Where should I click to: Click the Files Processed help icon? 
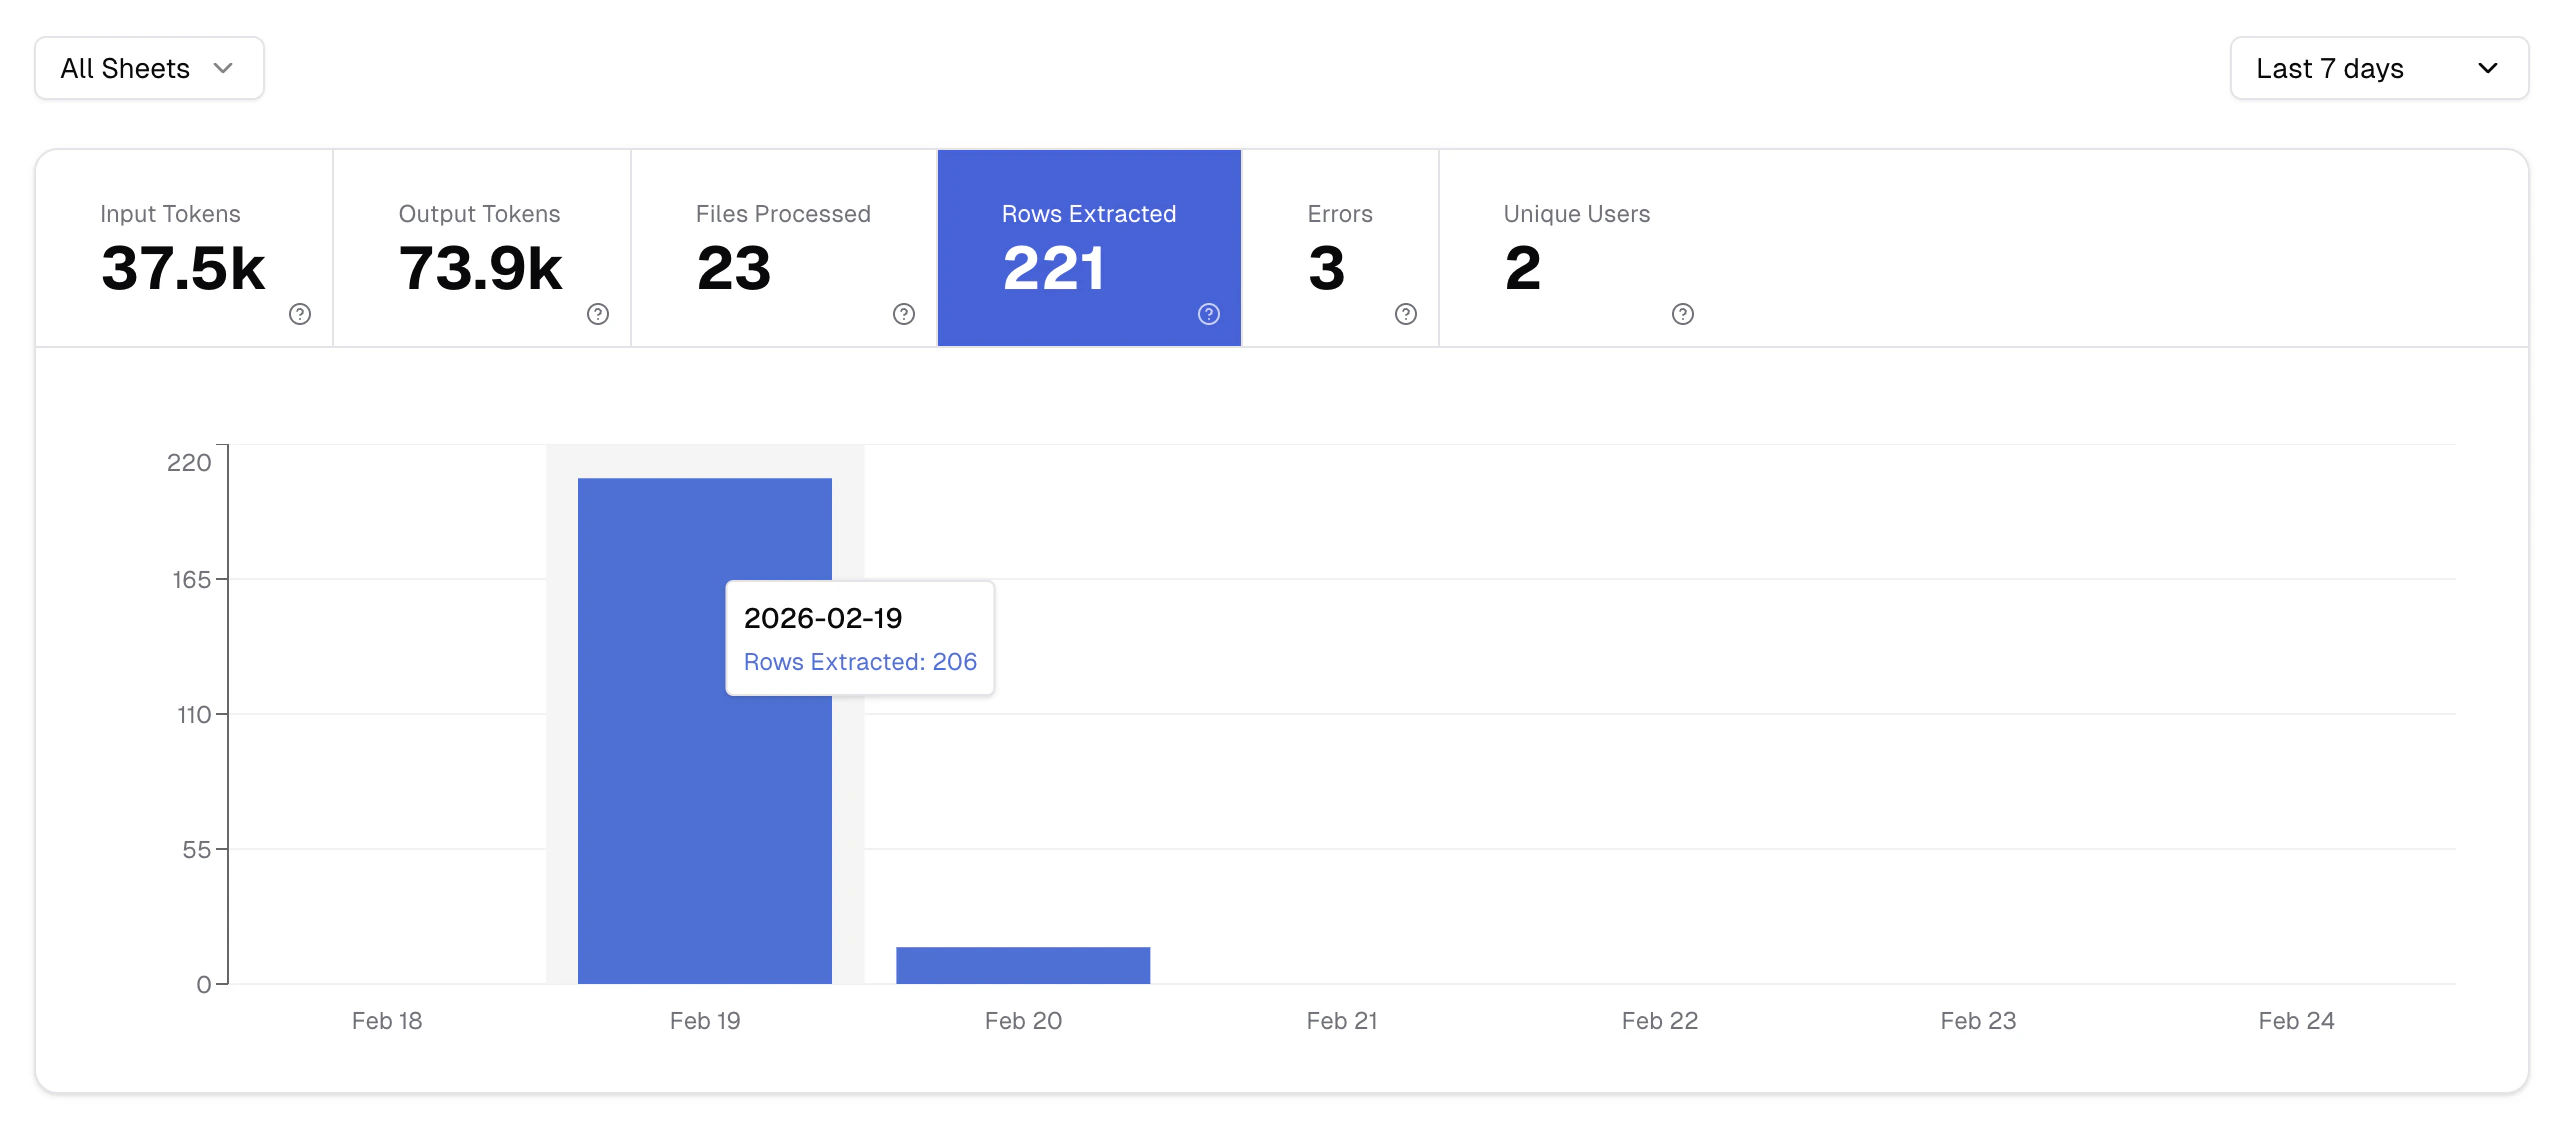[903, 313]
